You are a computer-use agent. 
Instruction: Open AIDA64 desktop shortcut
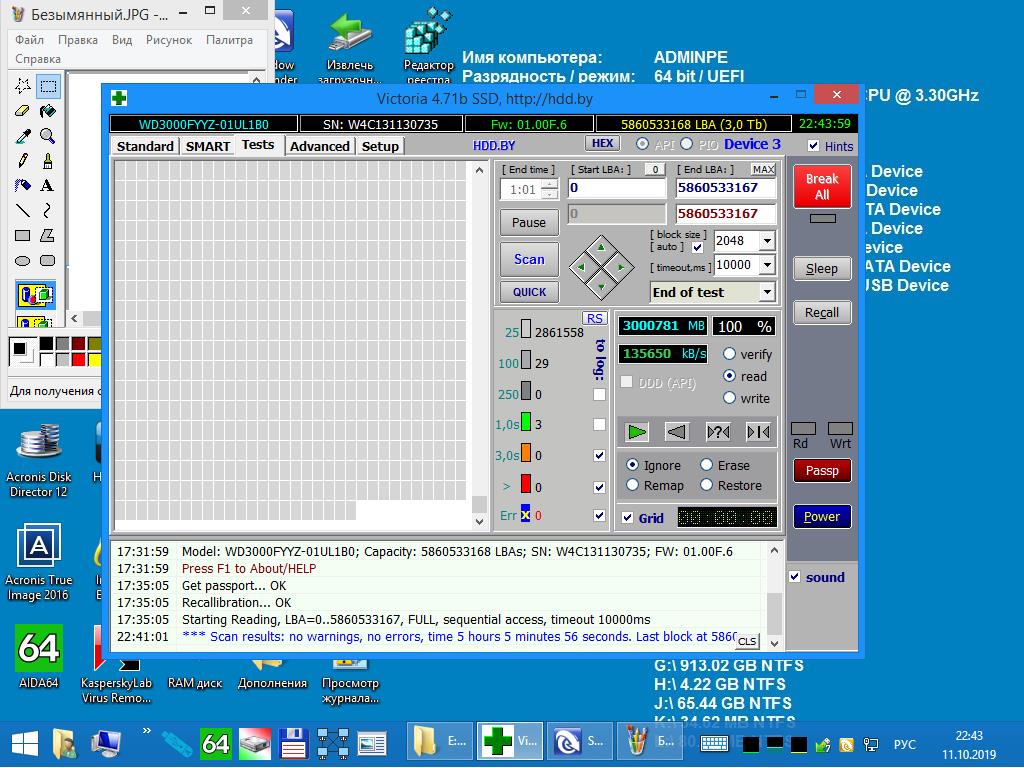[39, 656]
